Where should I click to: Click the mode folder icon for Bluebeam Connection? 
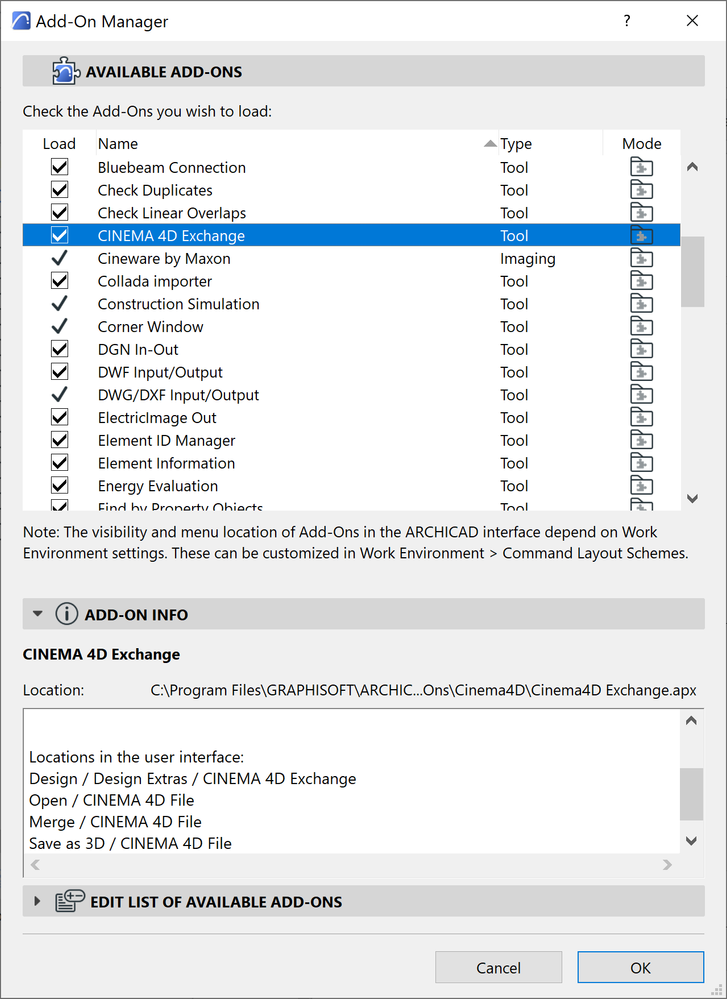[641, 168]
